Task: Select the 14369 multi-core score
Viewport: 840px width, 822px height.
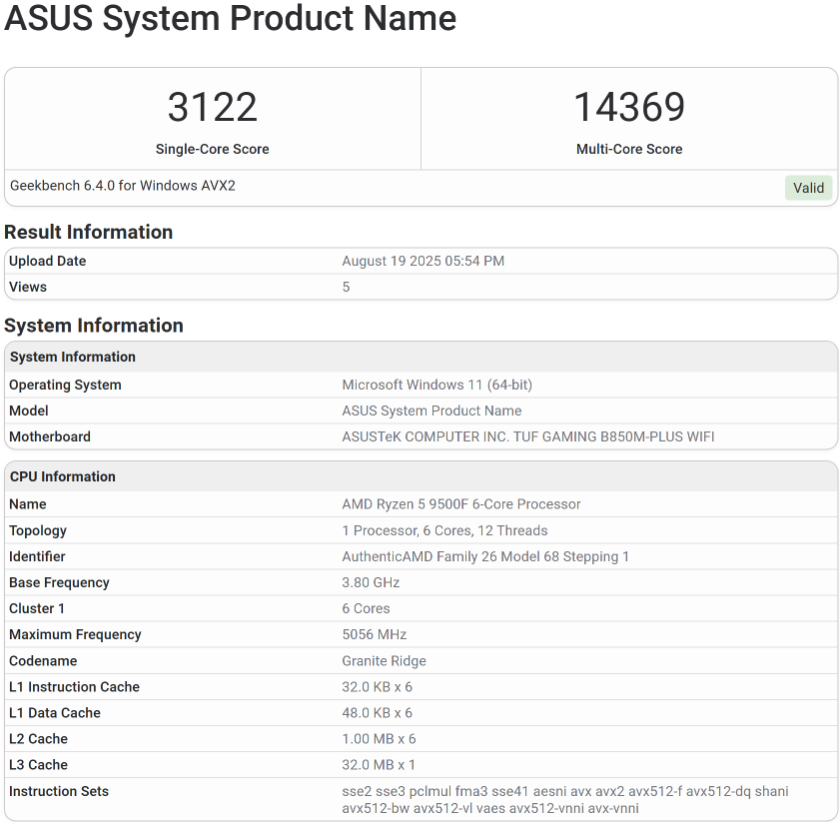Action: point(629,107)
